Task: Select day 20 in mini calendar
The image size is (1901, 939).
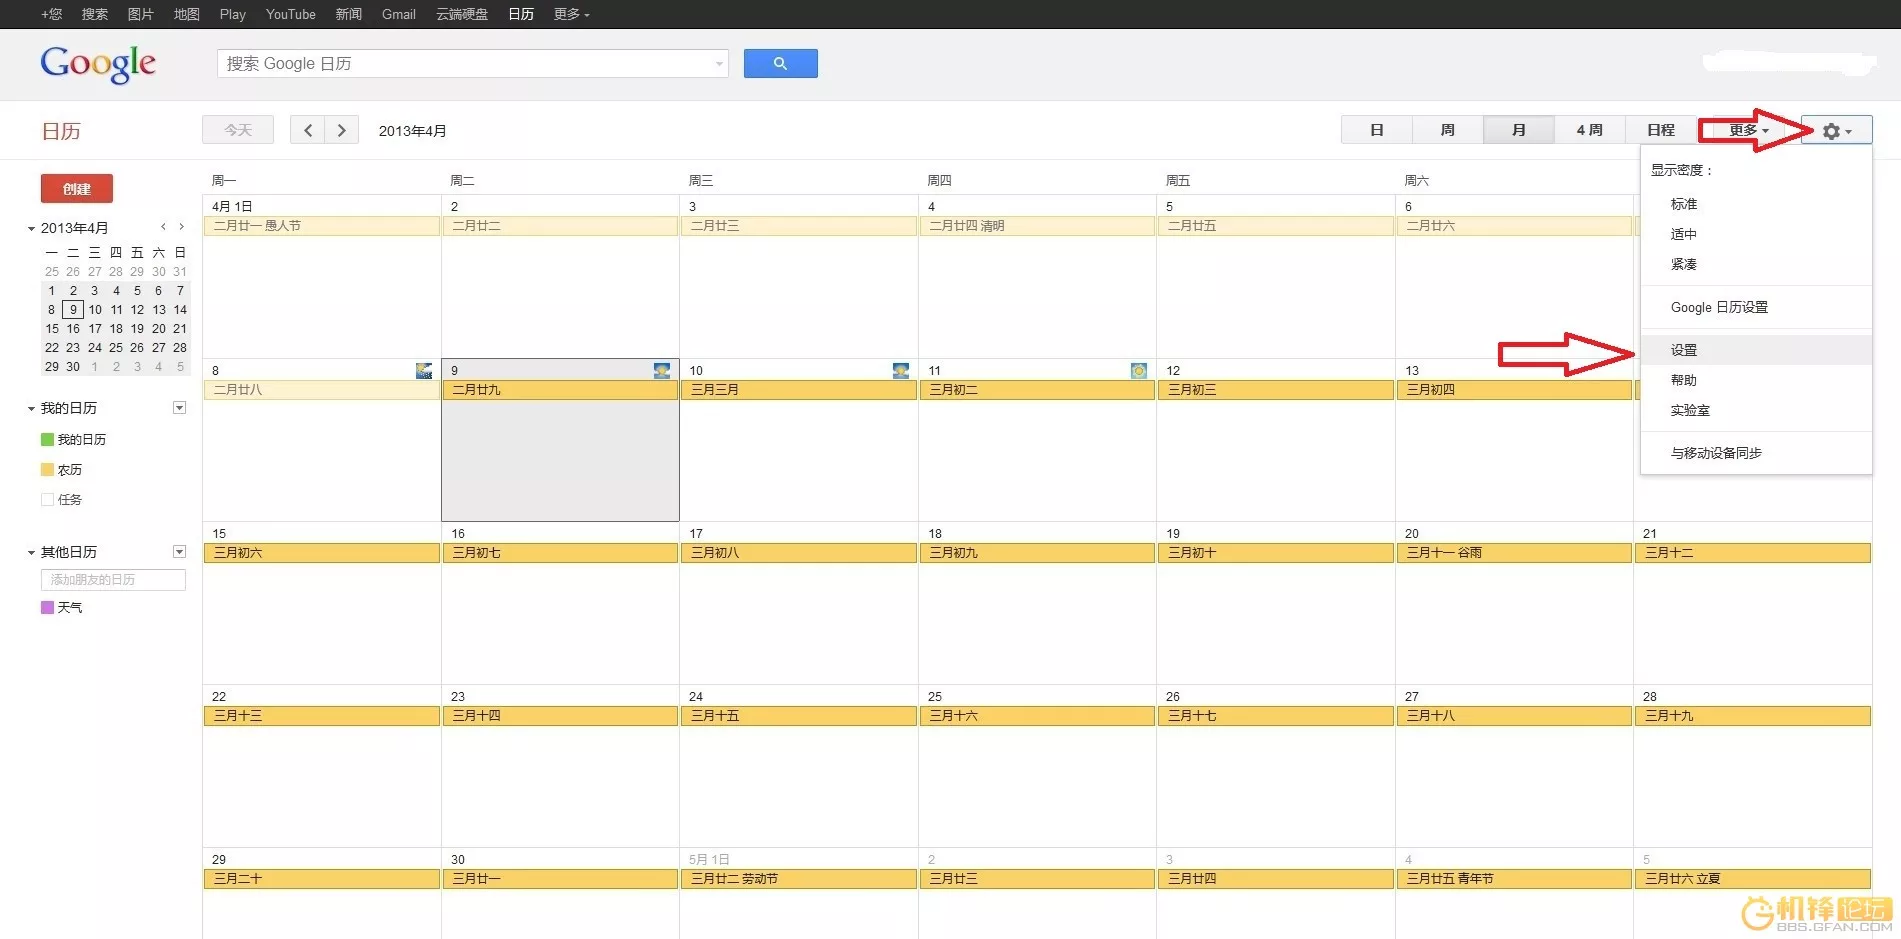Action: pyautogui.click(x=159, y=328)
